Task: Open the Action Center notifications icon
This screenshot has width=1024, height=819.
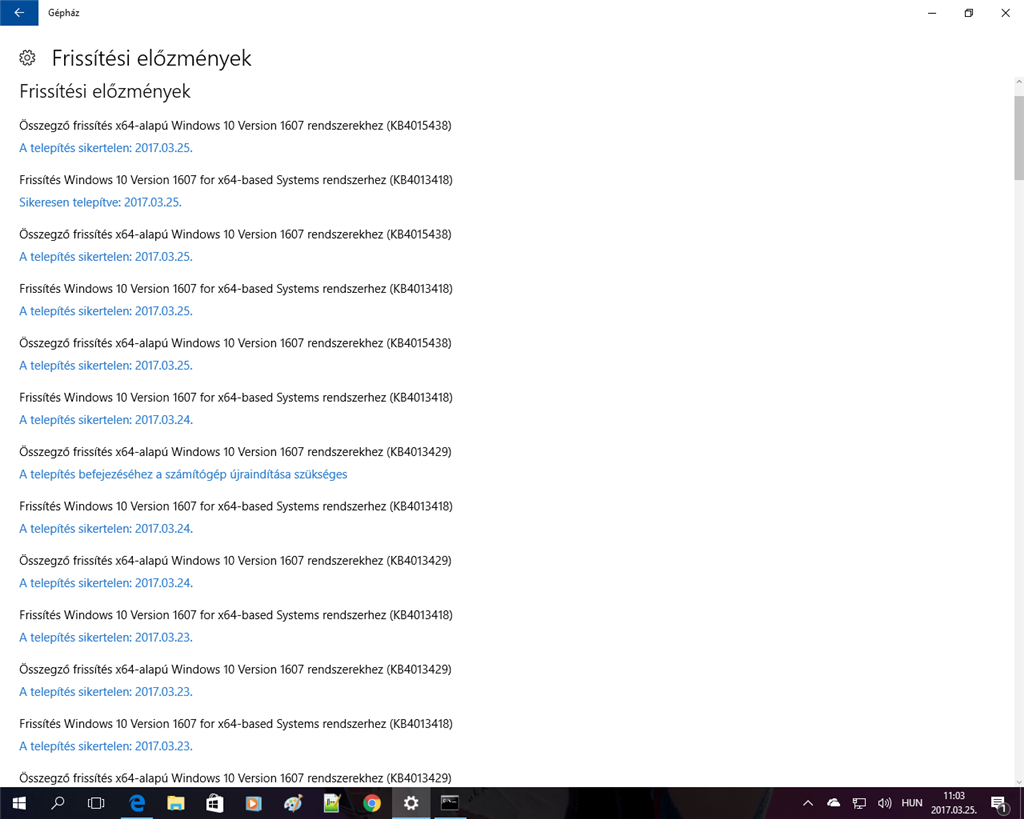Action: coord(999,803)
